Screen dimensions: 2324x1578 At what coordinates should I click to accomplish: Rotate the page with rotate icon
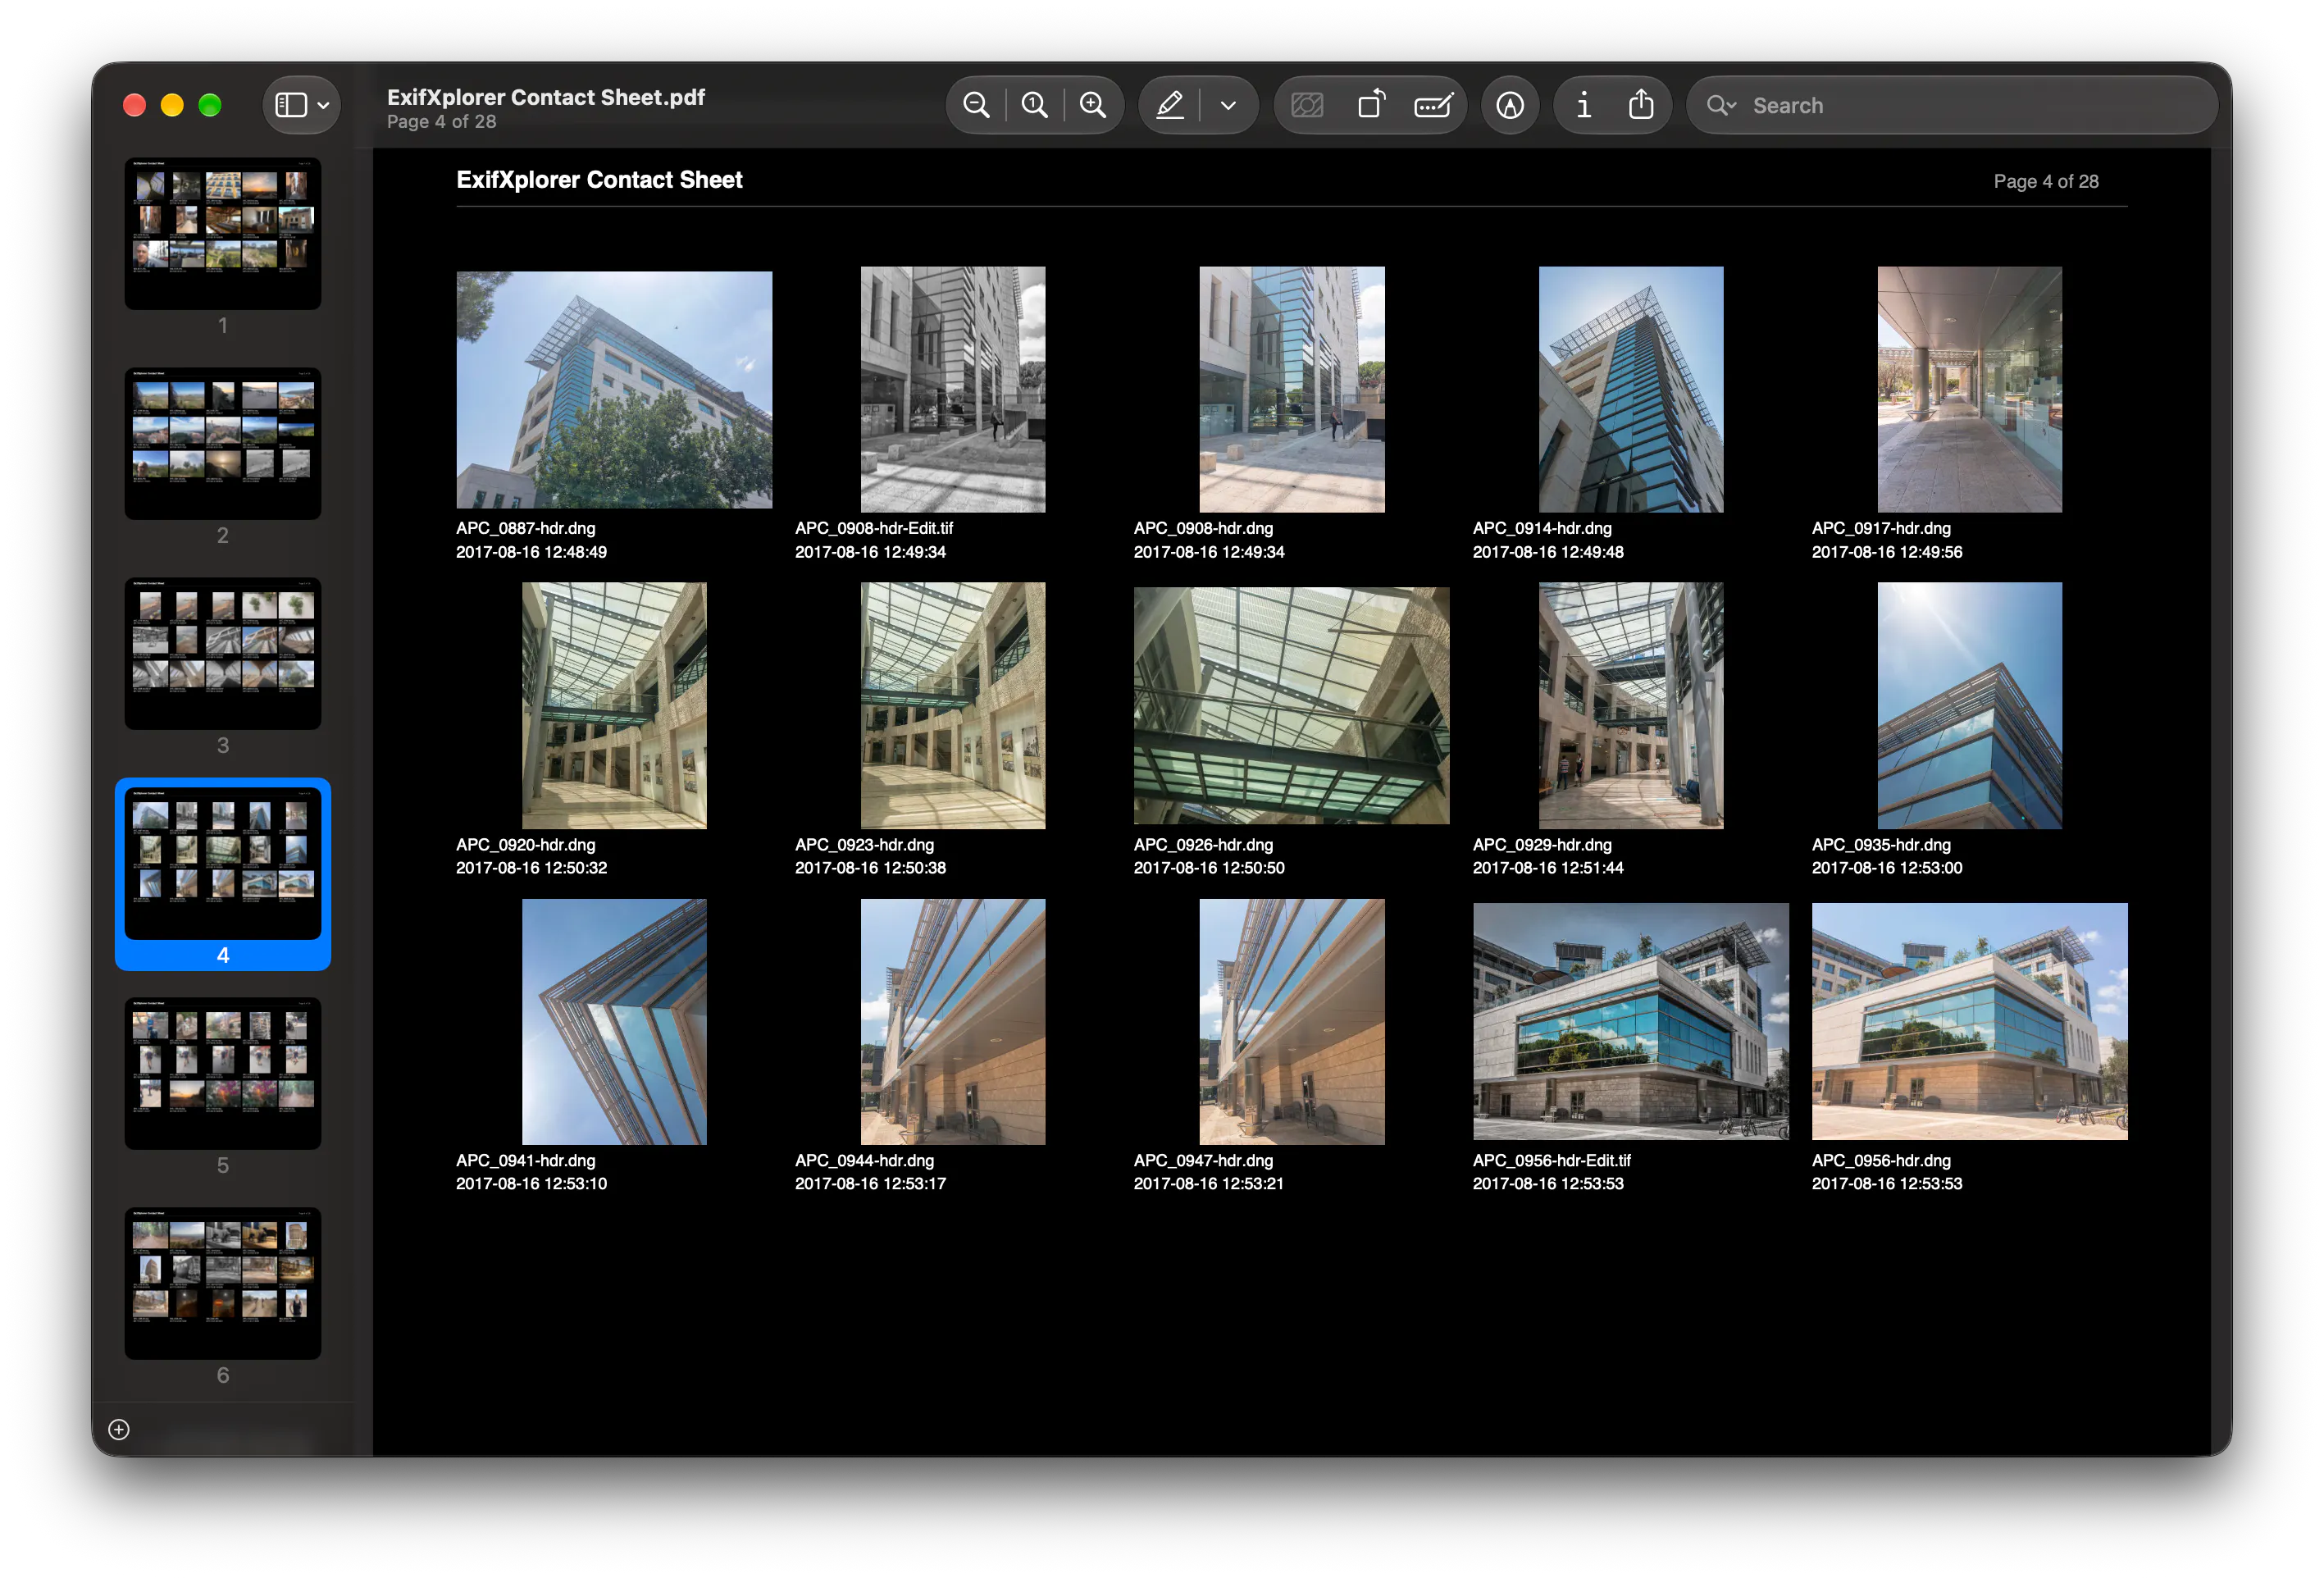click(x=1371, y=105)
